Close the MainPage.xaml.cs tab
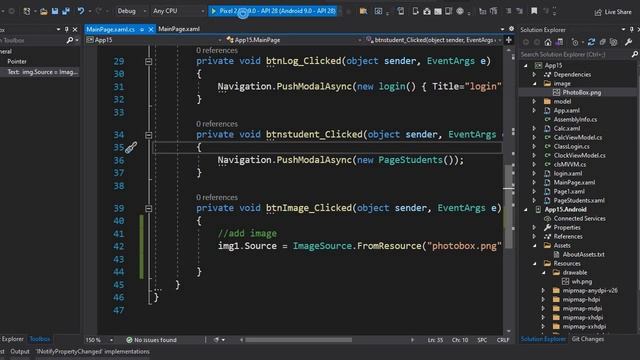 (x=151, y=29)
